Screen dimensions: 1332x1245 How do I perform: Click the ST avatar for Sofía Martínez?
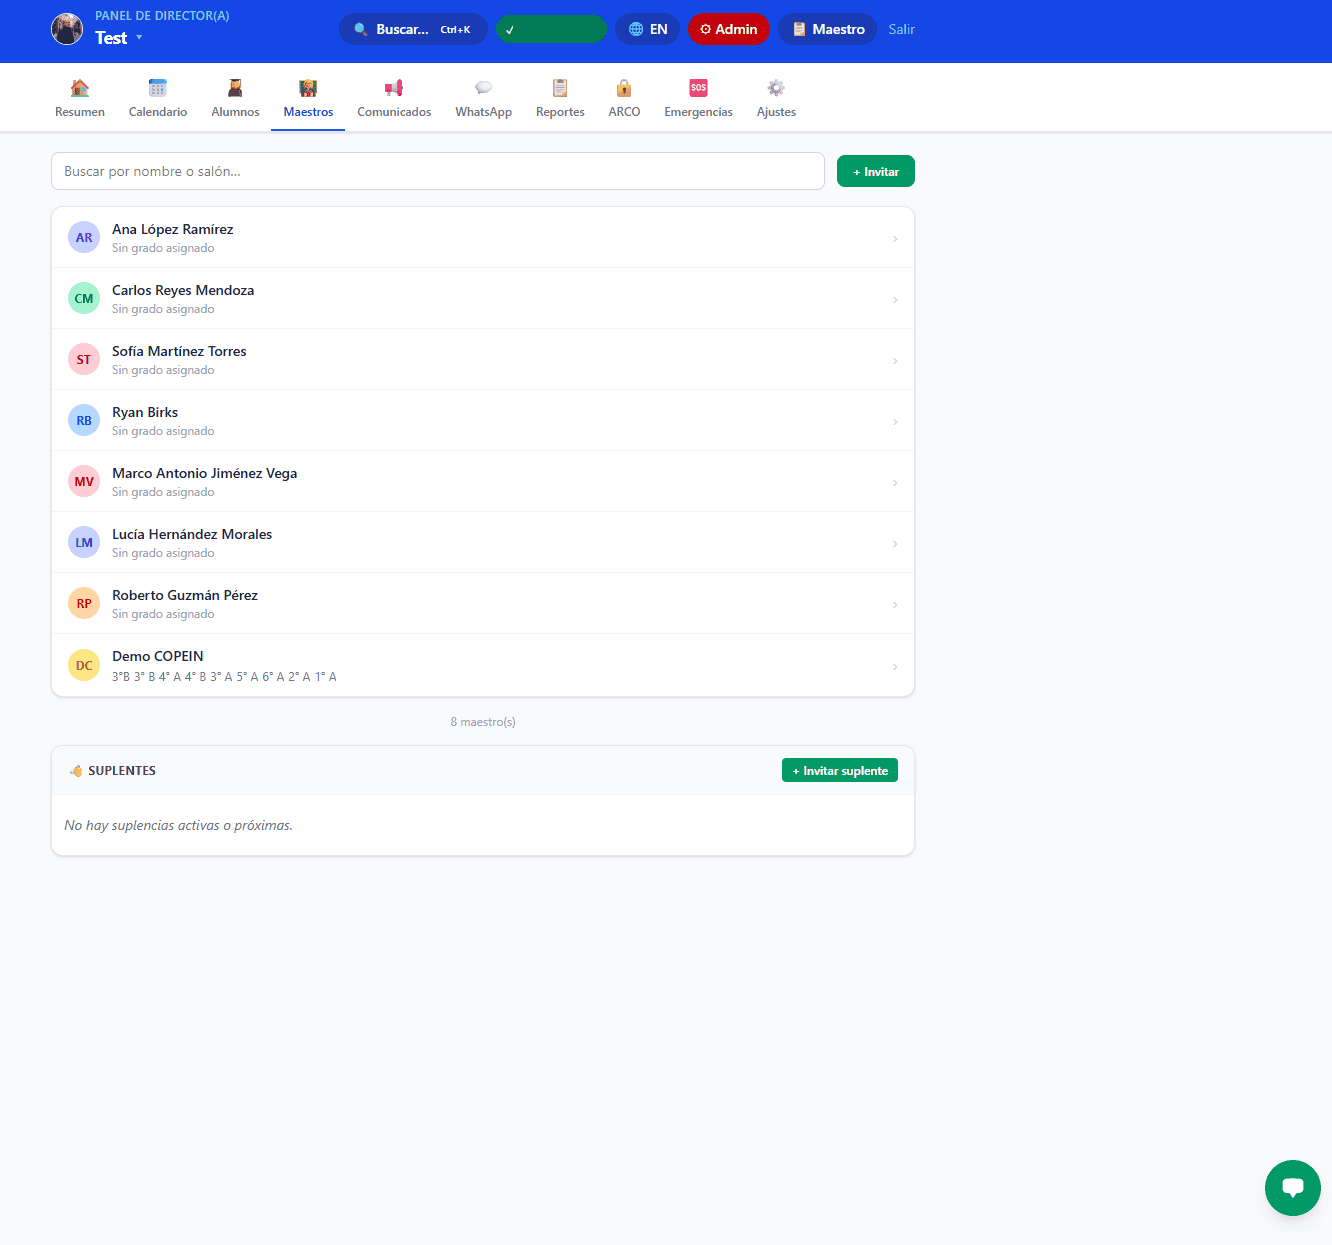84,359
